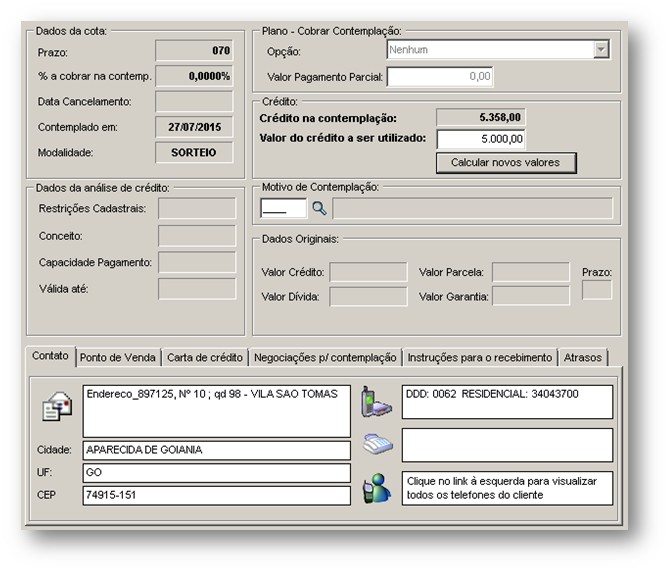This screenshot has width=670, height=572.
Task: Click the Opção combo box showing Nenhum
Action: [498, 50]
